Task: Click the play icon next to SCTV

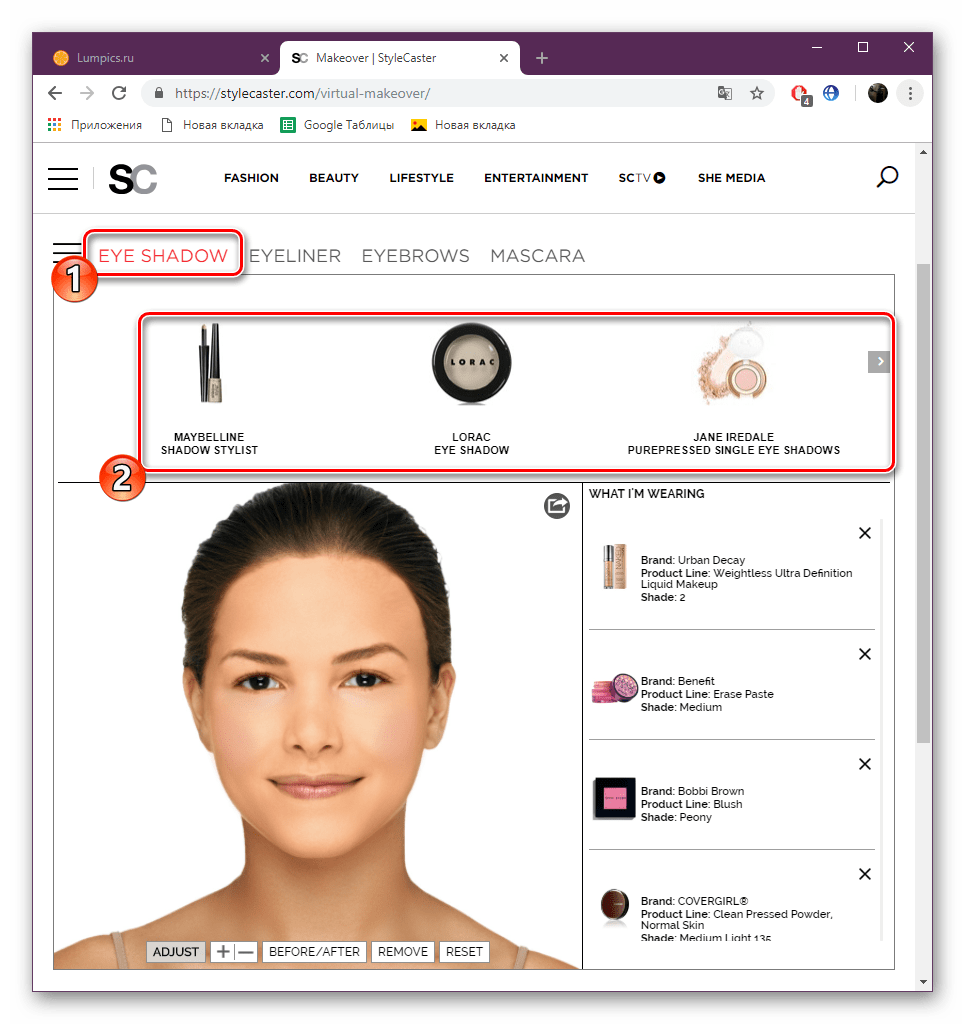Action: click(659, 177)
